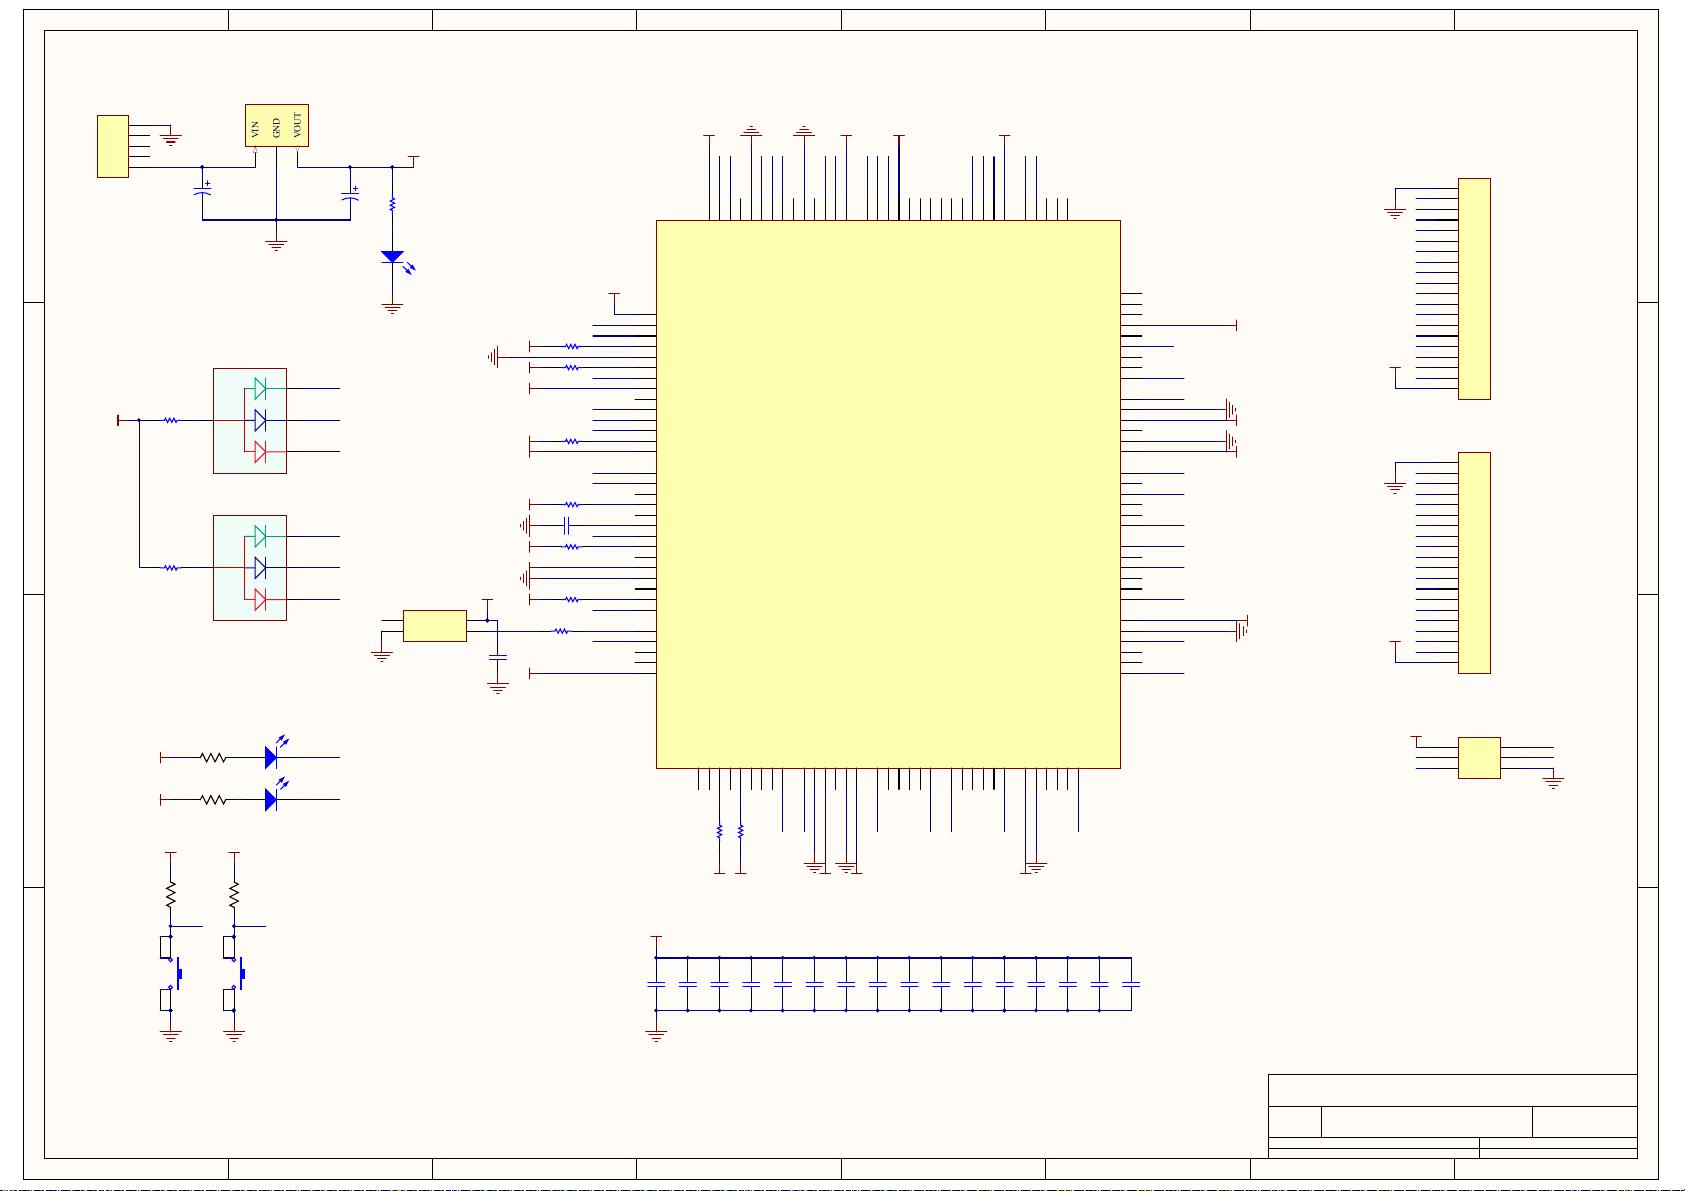Image resolution: width=1685 pixels, height=1191 pixels.
Task: Select the left push button switch
Action: tap(172, 971)
